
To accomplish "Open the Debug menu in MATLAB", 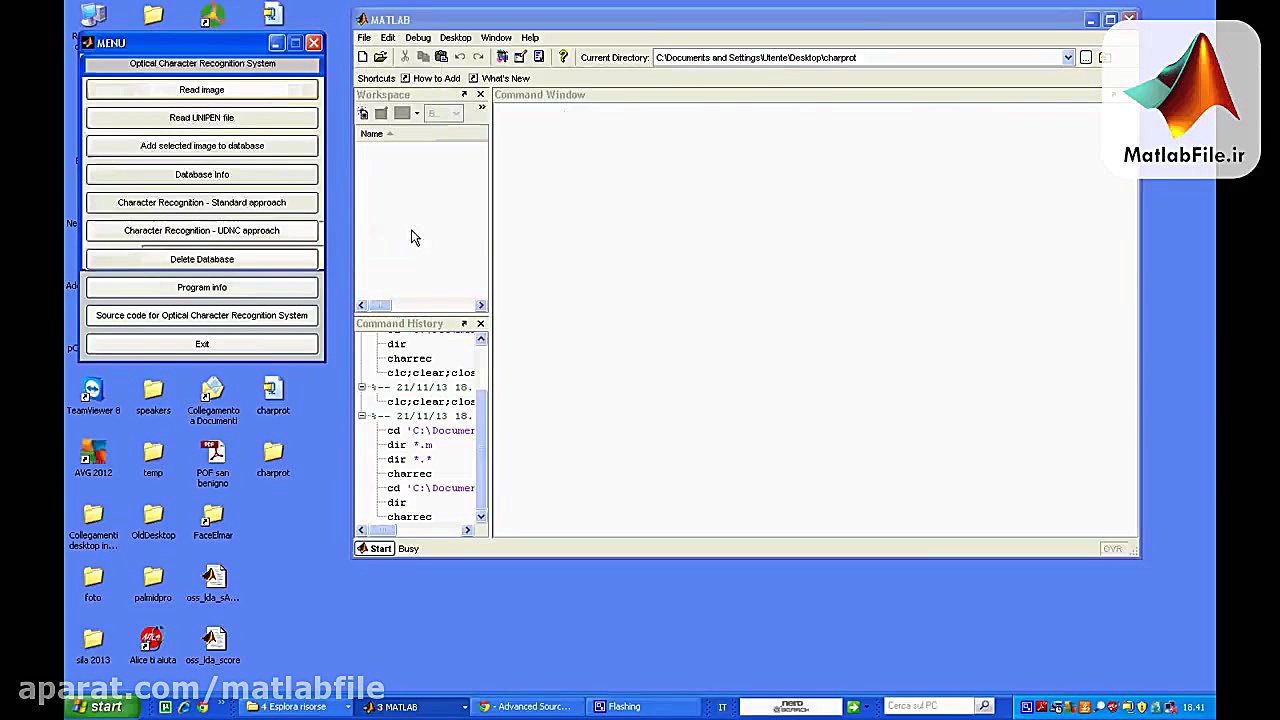I will (418, 38).
